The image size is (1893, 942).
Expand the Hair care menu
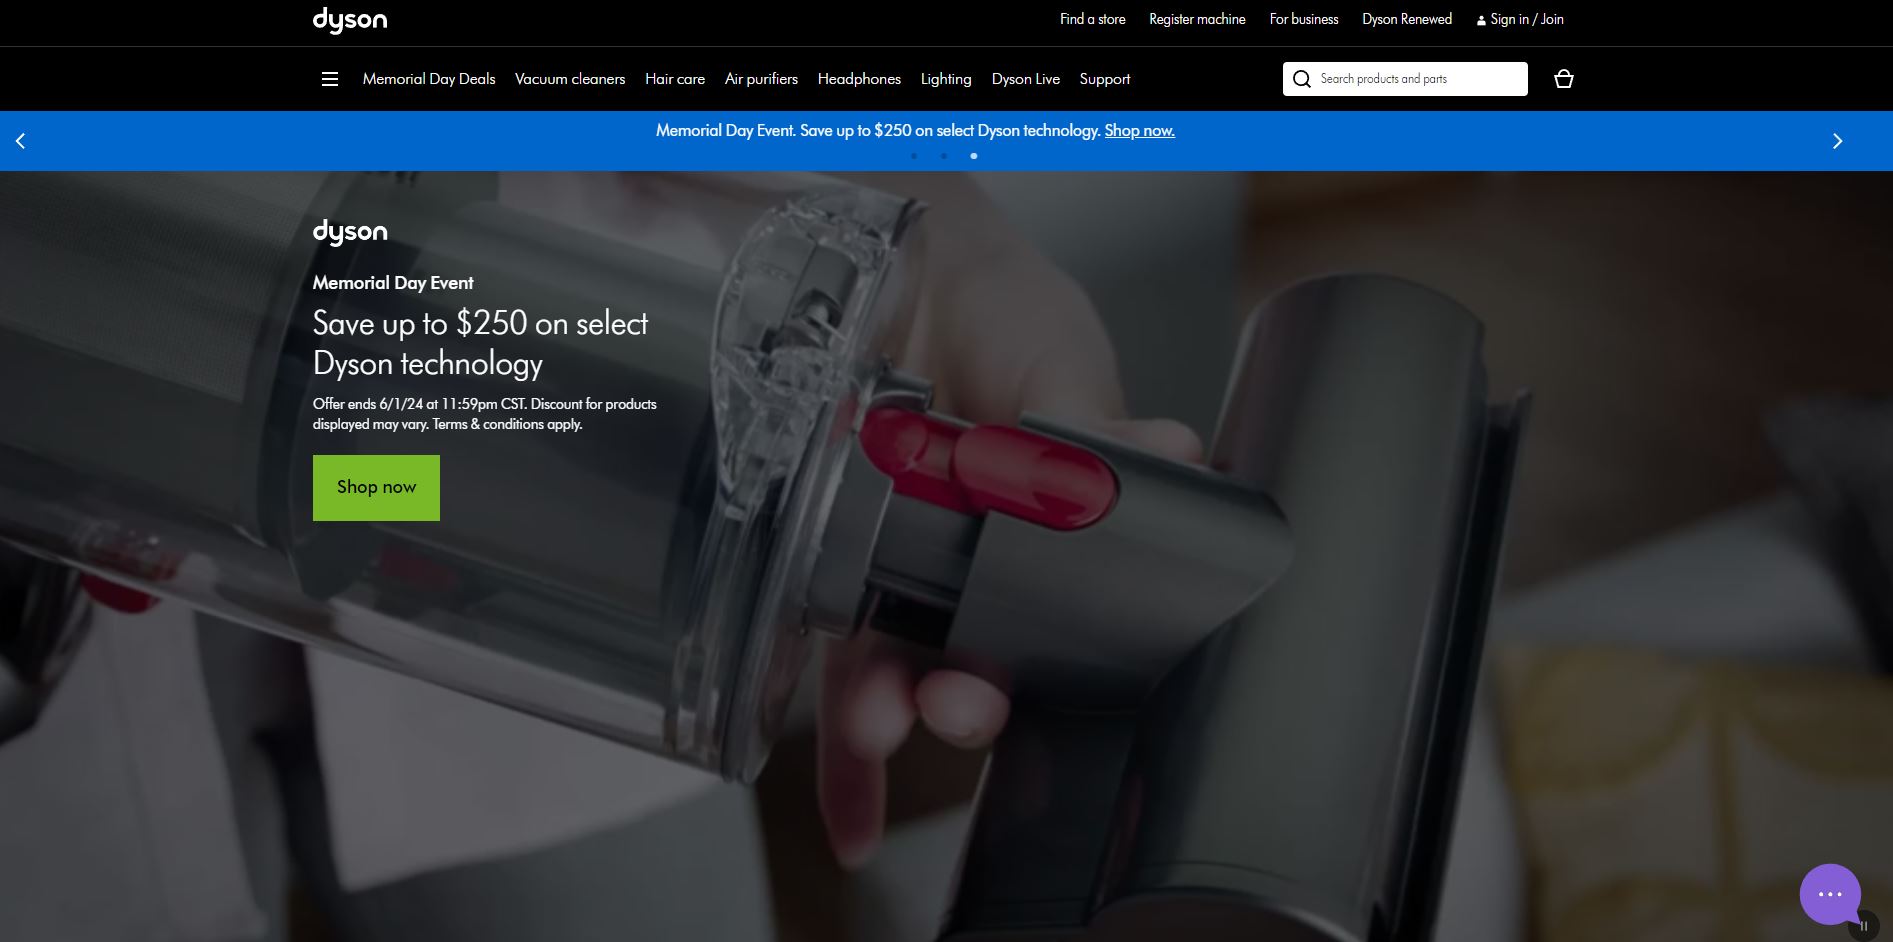(x=675, y=79)
